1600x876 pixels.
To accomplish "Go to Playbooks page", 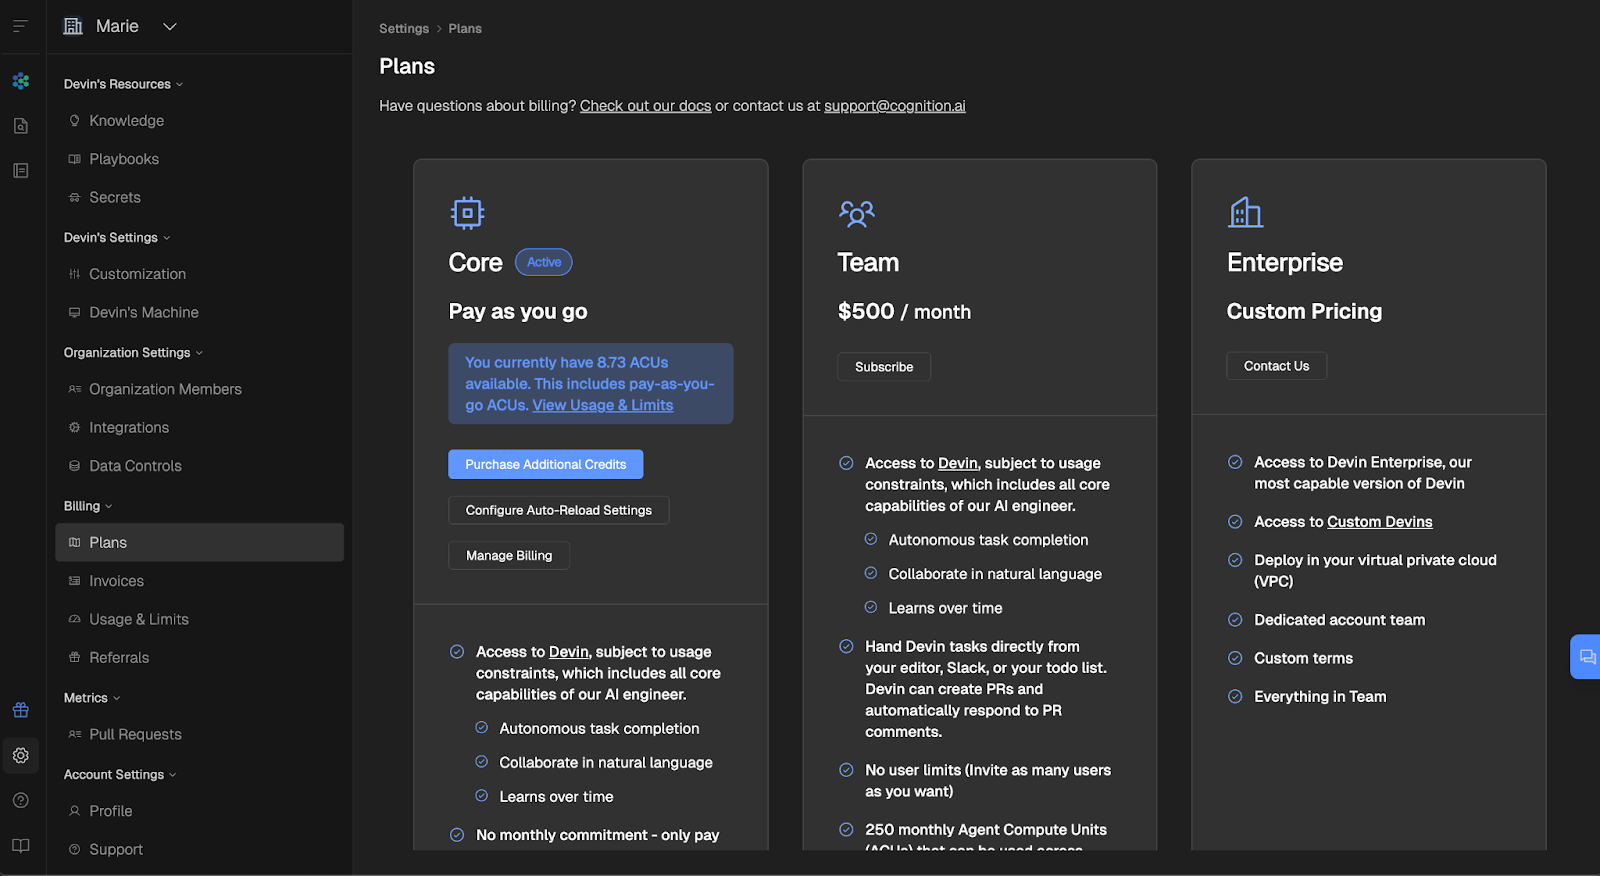I will pos(200,159).
